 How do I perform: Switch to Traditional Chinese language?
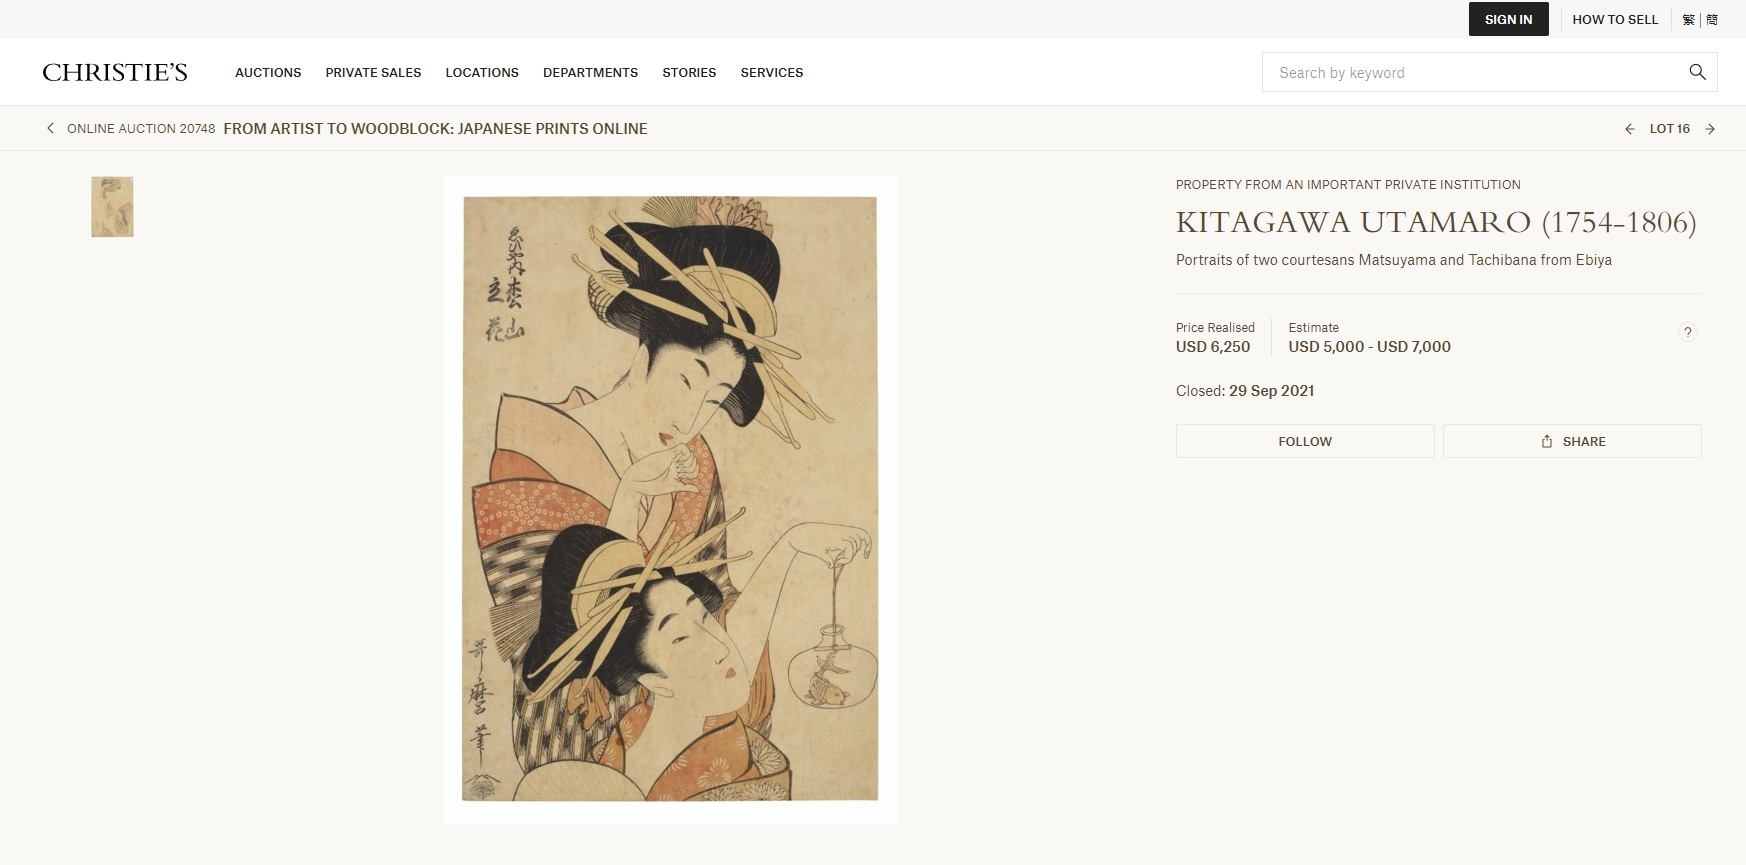point(1688,19)
